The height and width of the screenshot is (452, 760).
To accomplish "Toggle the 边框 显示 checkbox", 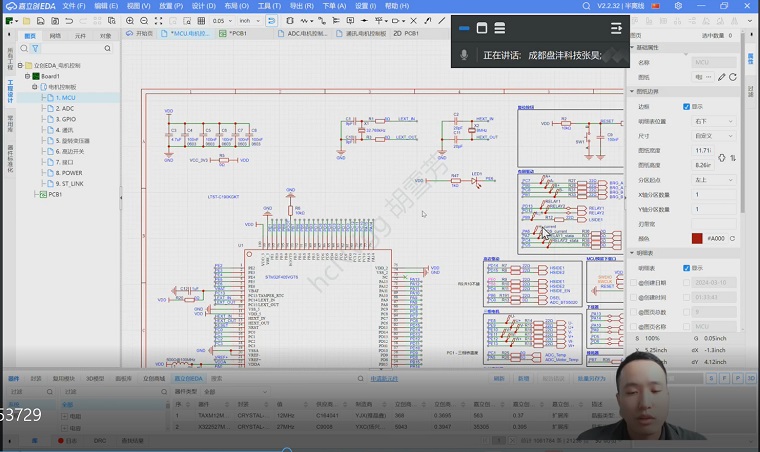I will tap(686, 107).
